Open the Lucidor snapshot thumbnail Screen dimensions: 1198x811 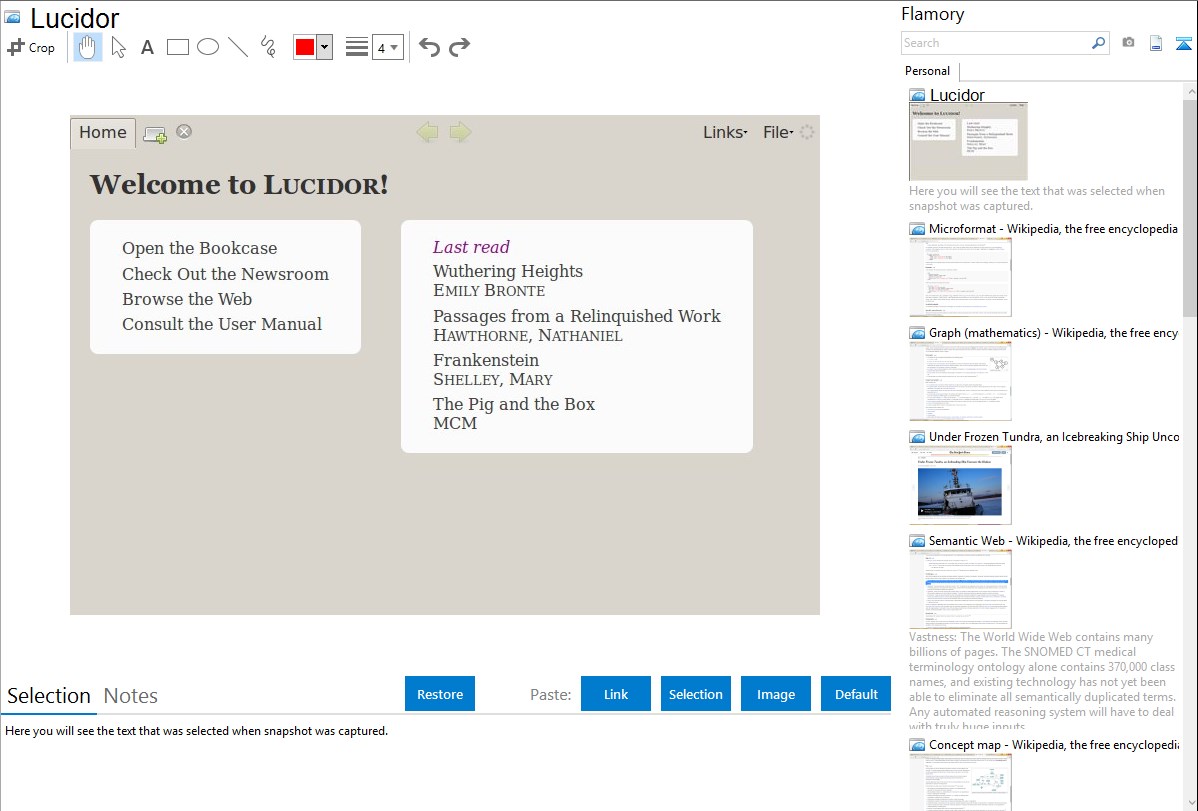[x=968, y=141]
